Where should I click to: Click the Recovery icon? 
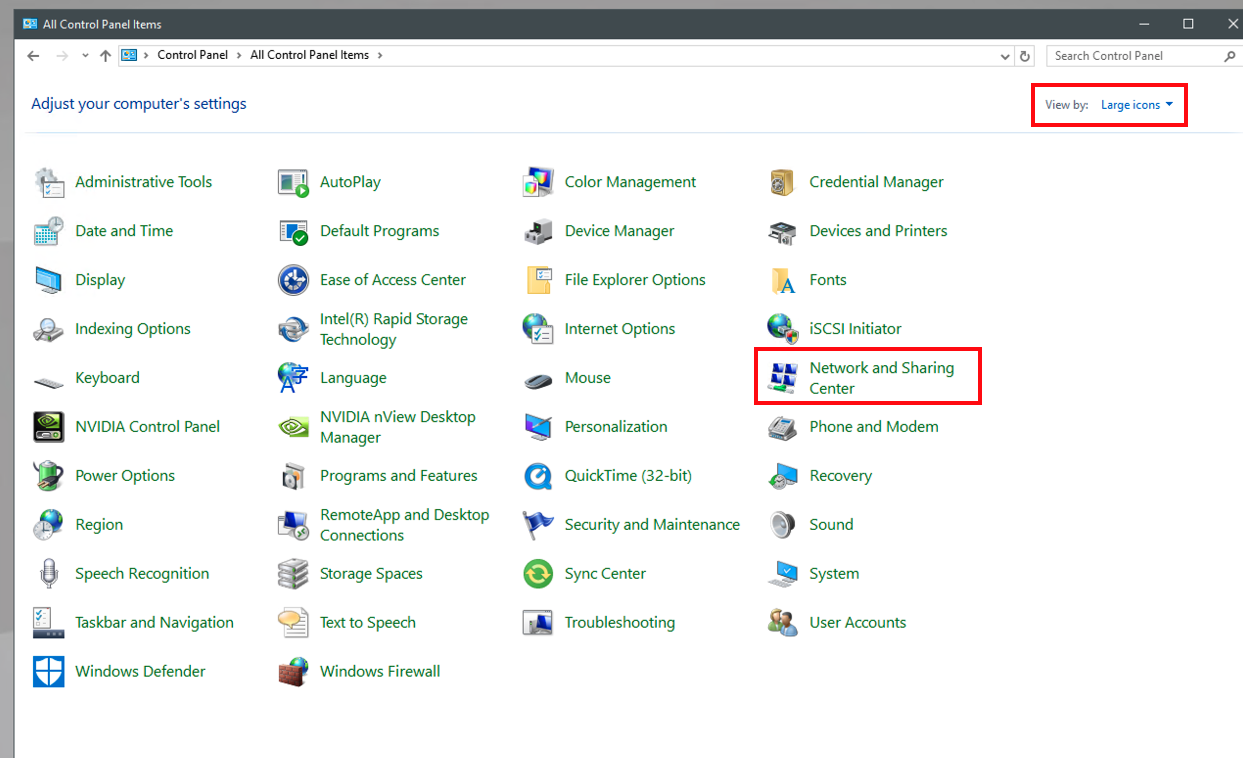[x=782, y=476]
